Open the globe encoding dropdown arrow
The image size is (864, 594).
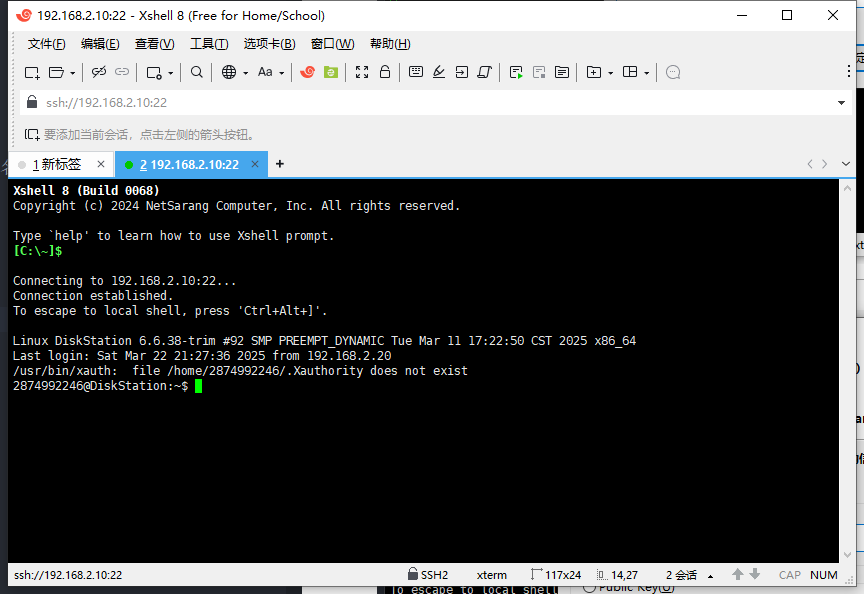pyautogui.click(x=245, y=73)
